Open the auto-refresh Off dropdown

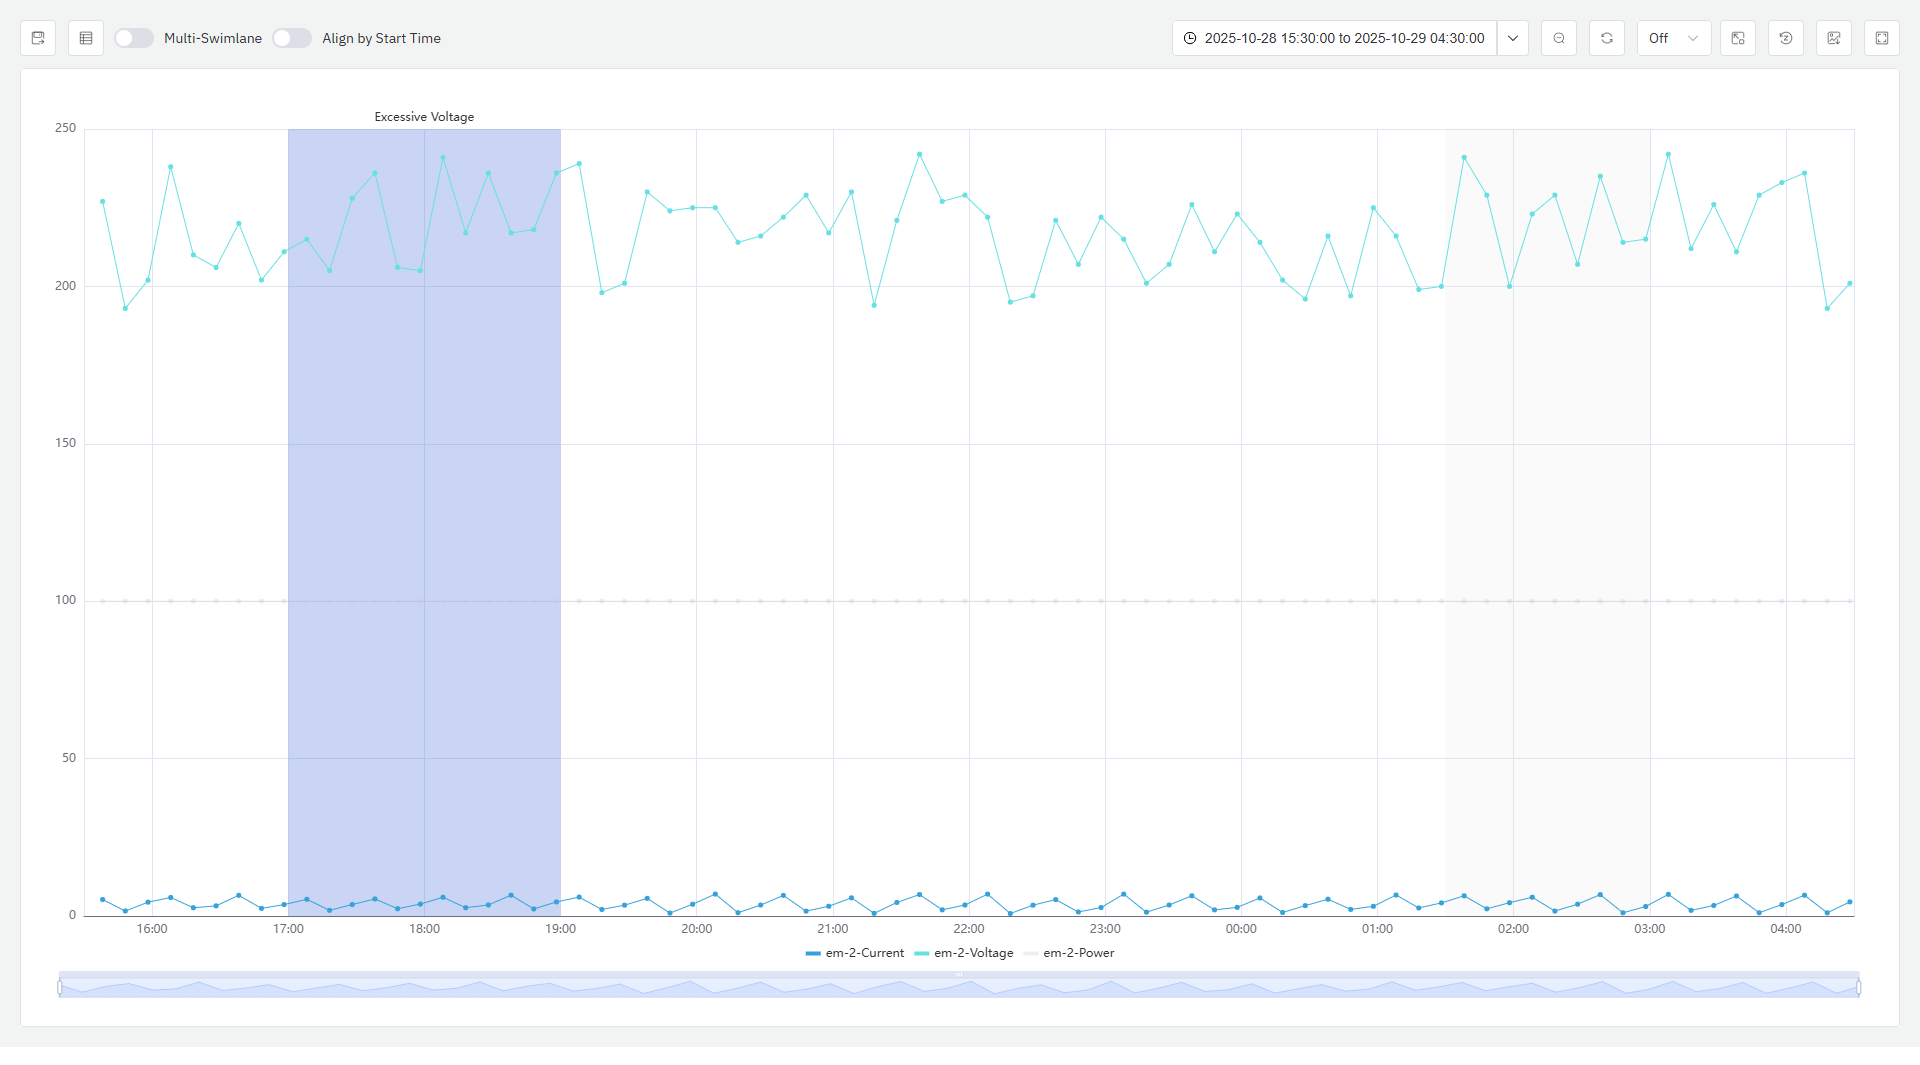tap(1673, 38)
